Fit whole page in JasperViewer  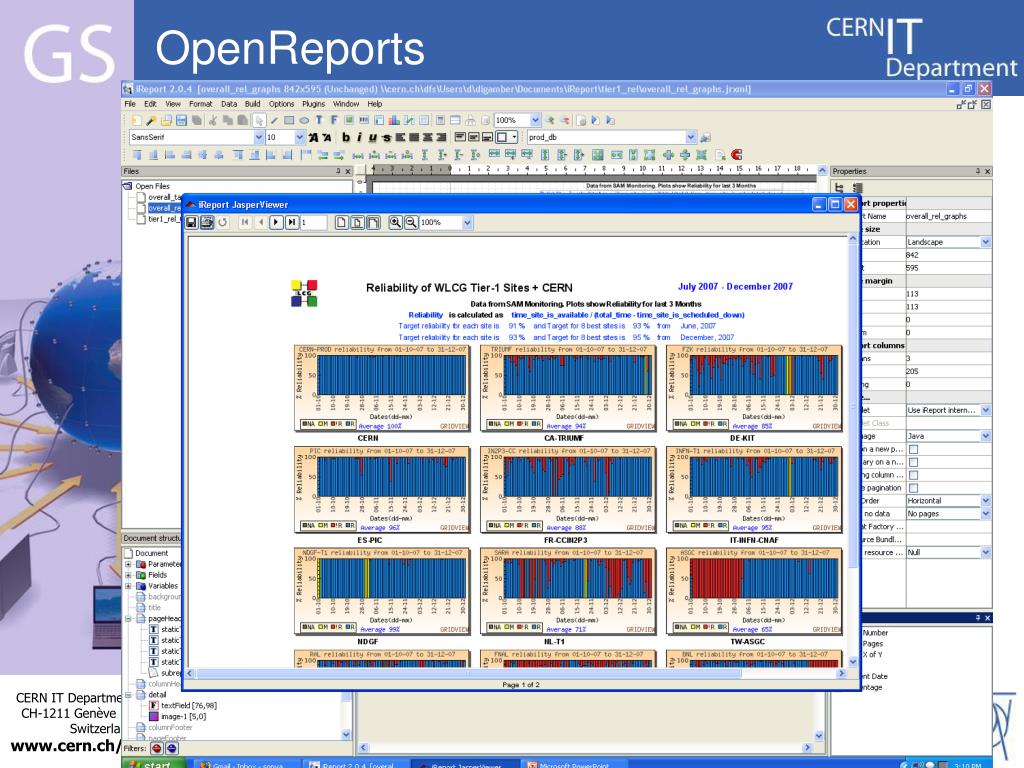tap(357, 223)
